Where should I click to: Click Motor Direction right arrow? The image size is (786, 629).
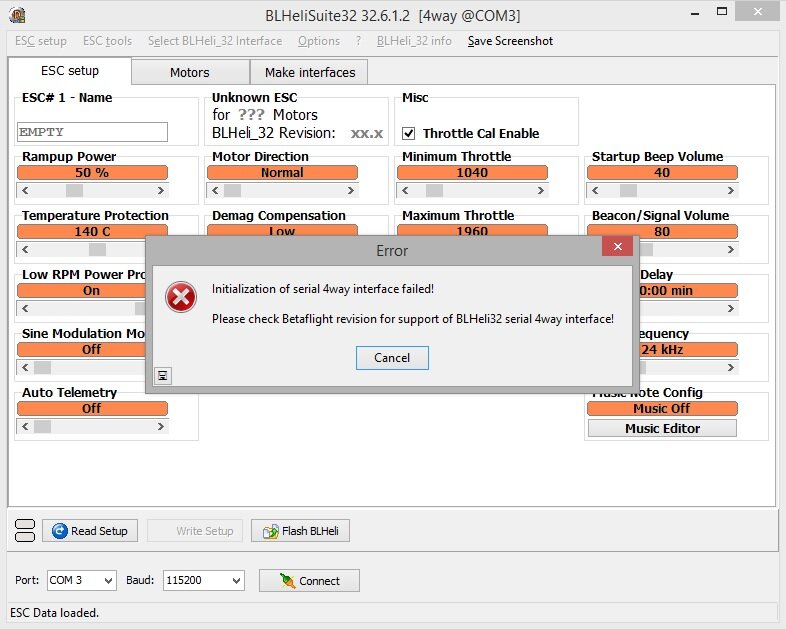coord(350,190)
